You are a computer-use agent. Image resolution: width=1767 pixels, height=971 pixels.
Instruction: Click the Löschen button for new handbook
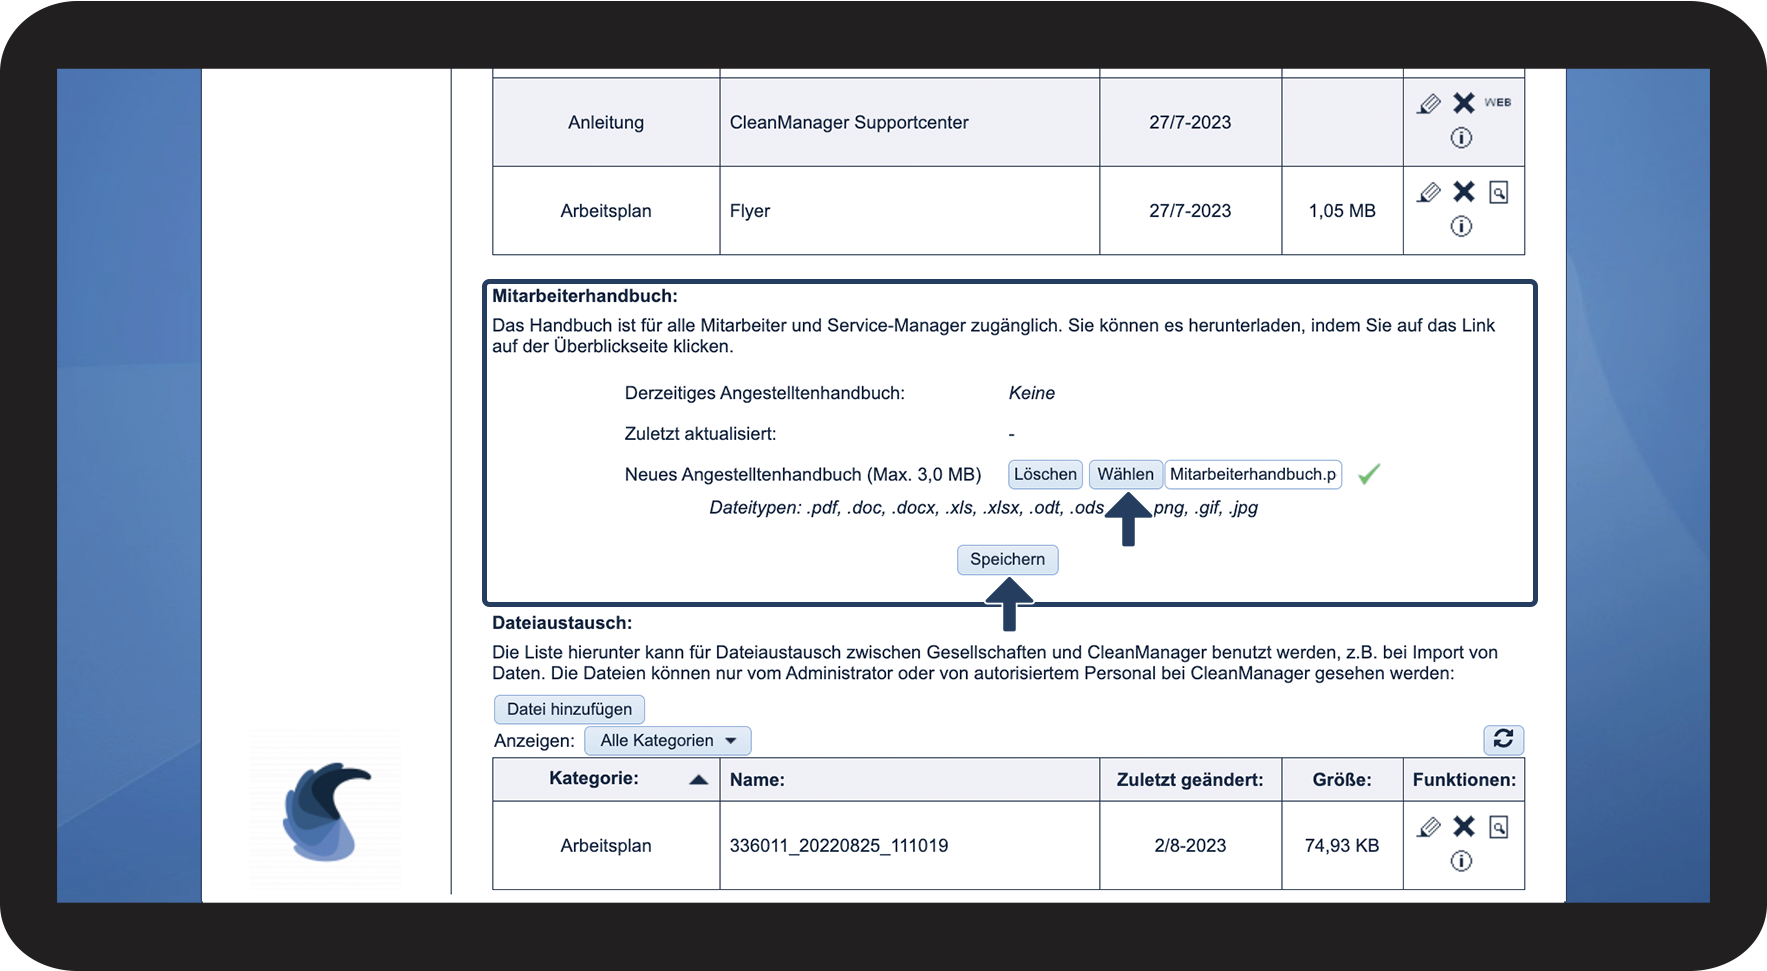[1045, 474]
